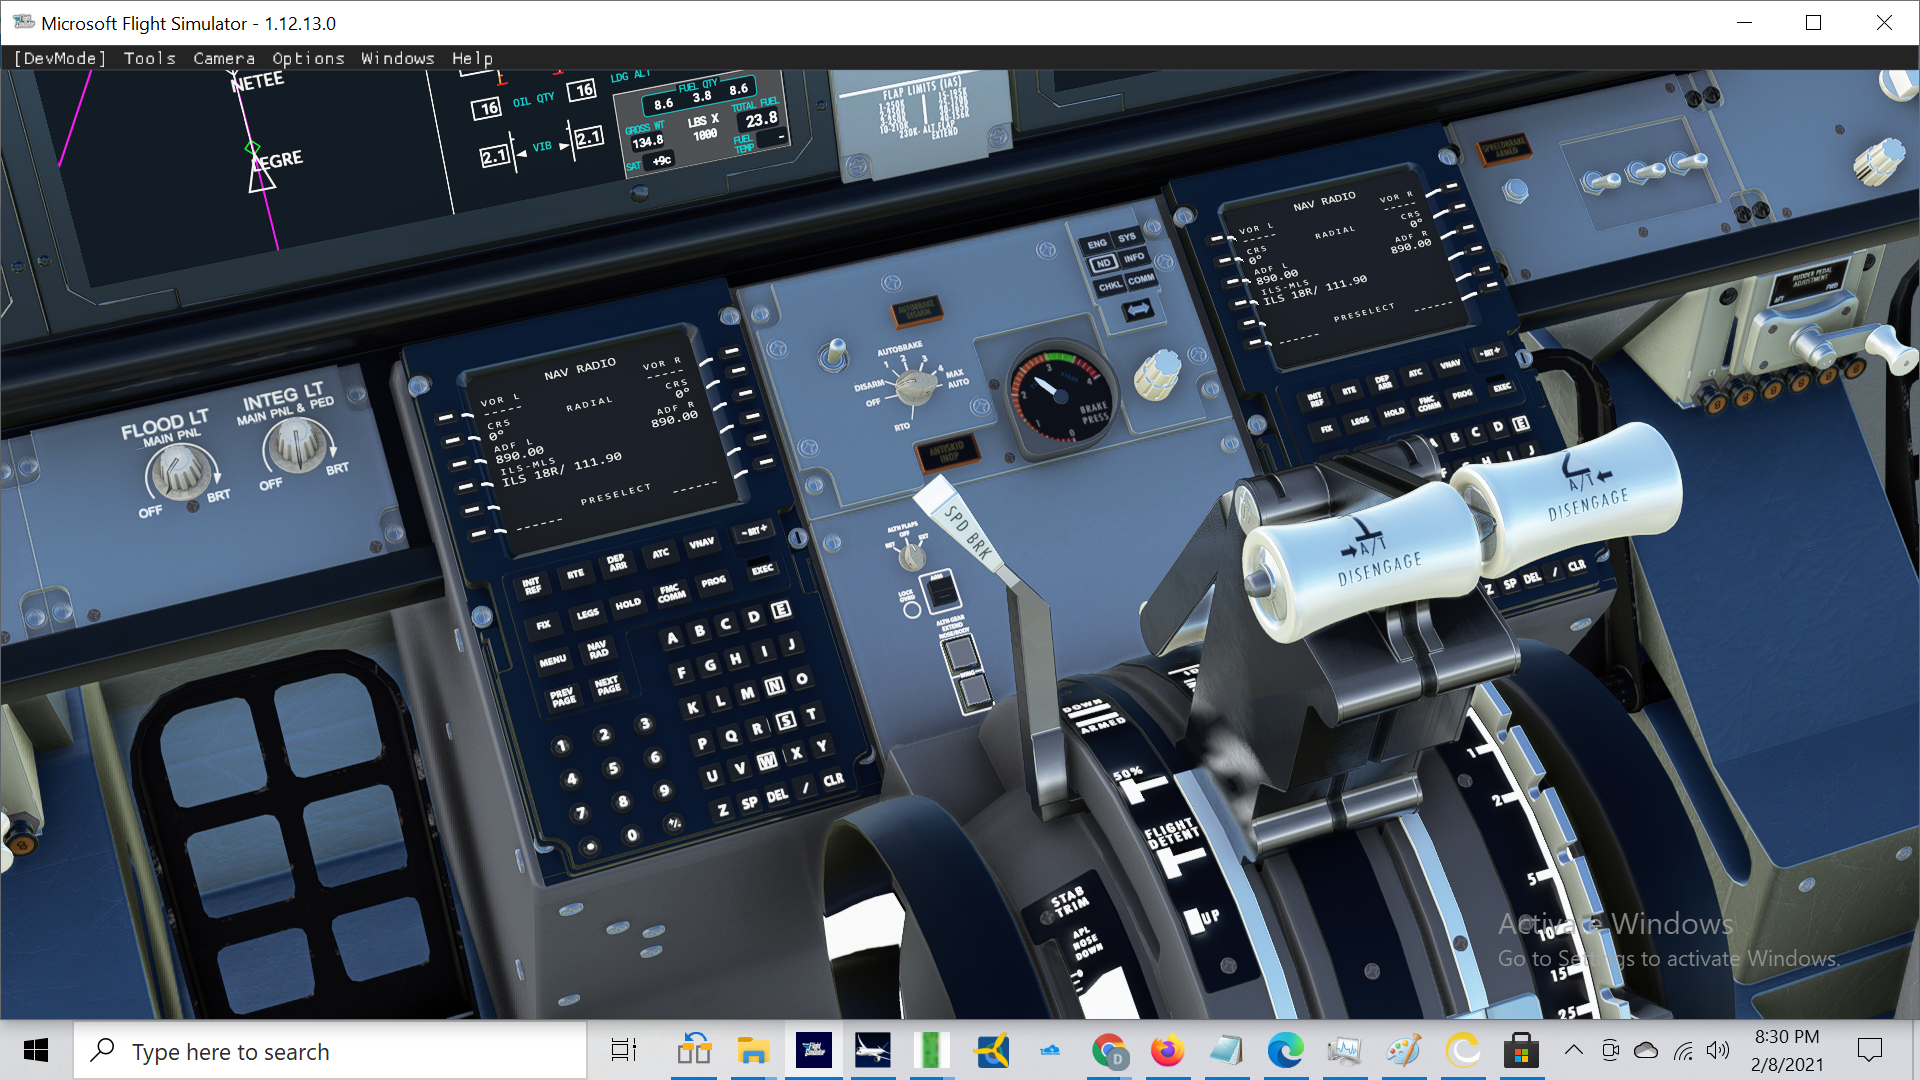Click the FIX key on the left CDU

pos(543,625)
